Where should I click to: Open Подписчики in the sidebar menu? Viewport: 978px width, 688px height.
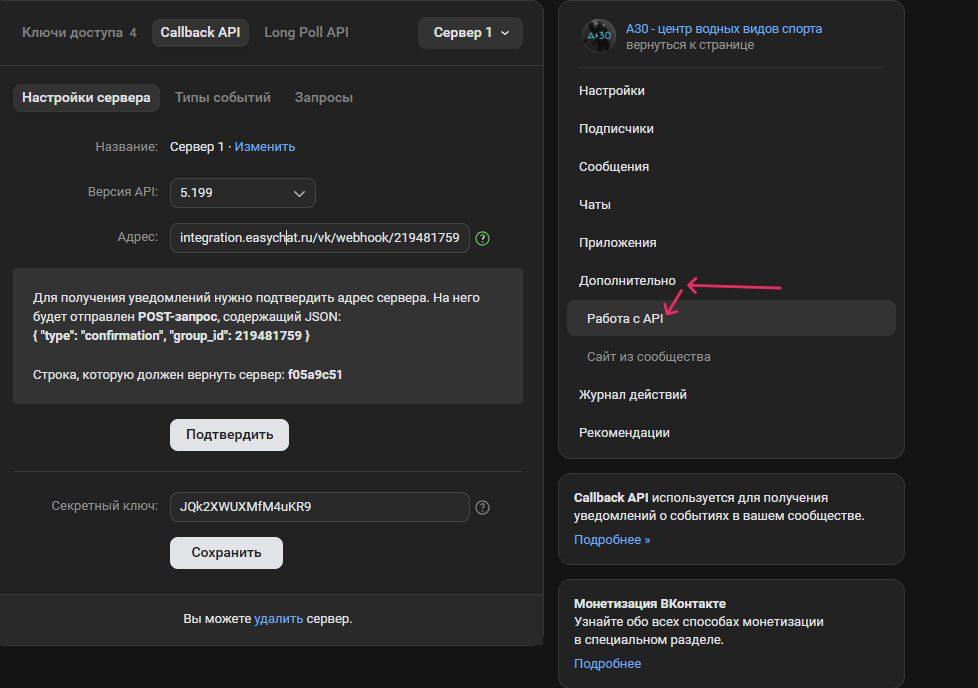click(x=616, y=129)
